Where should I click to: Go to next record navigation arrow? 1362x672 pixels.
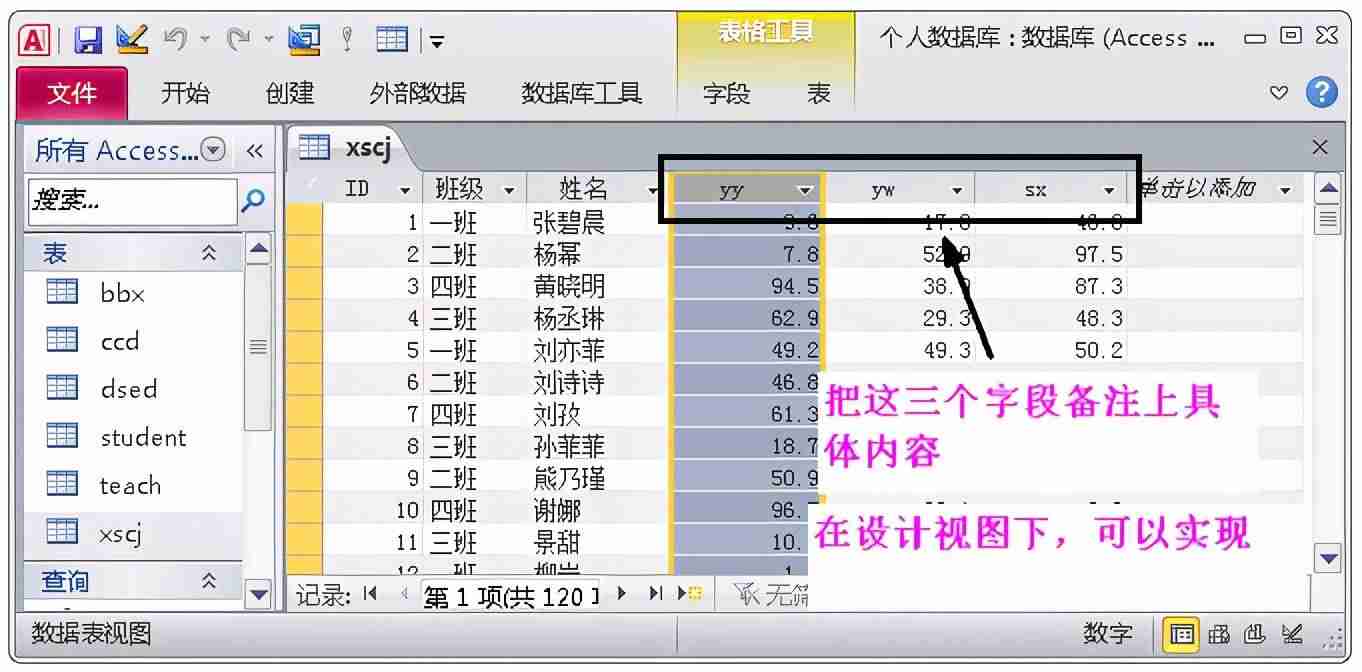pyautogui.click(x=622, y=594)
